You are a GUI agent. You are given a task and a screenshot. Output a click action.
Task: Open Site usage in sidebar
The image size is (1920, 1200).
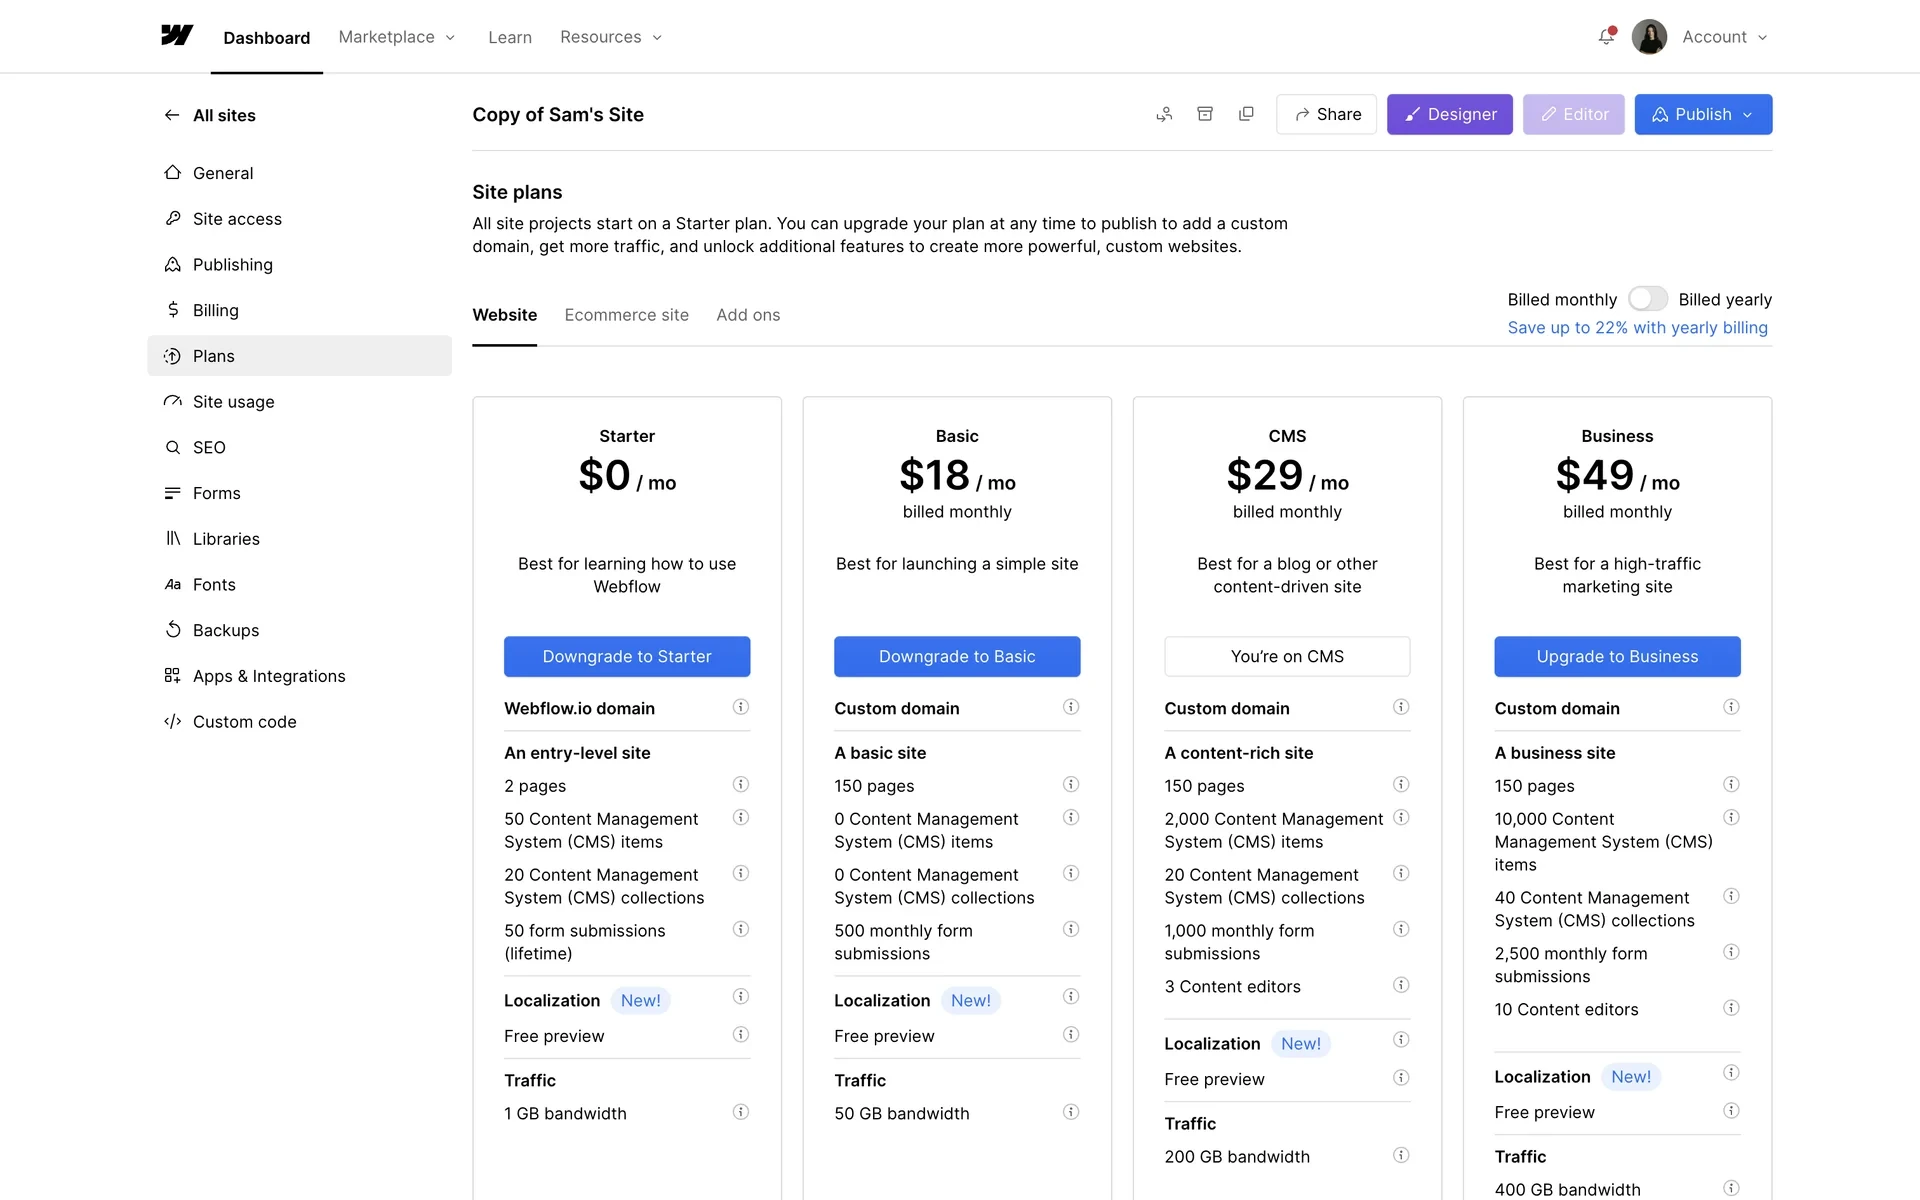[299, 402]
